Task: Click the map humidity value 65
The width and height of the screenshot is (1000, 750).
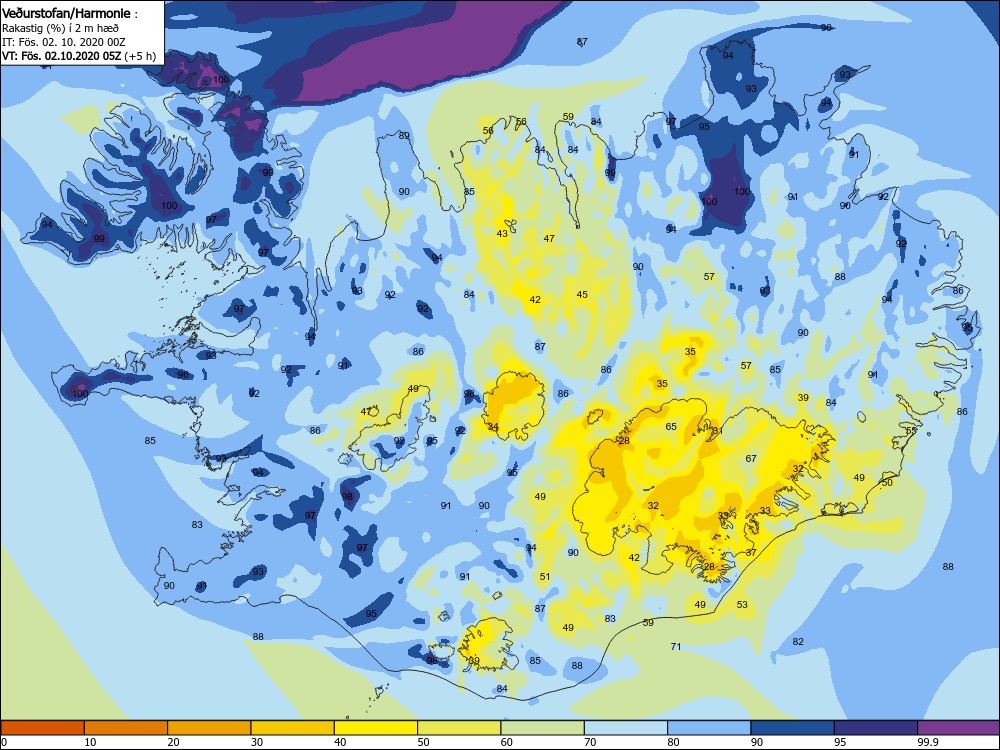Action: click(x=671, y=427)
